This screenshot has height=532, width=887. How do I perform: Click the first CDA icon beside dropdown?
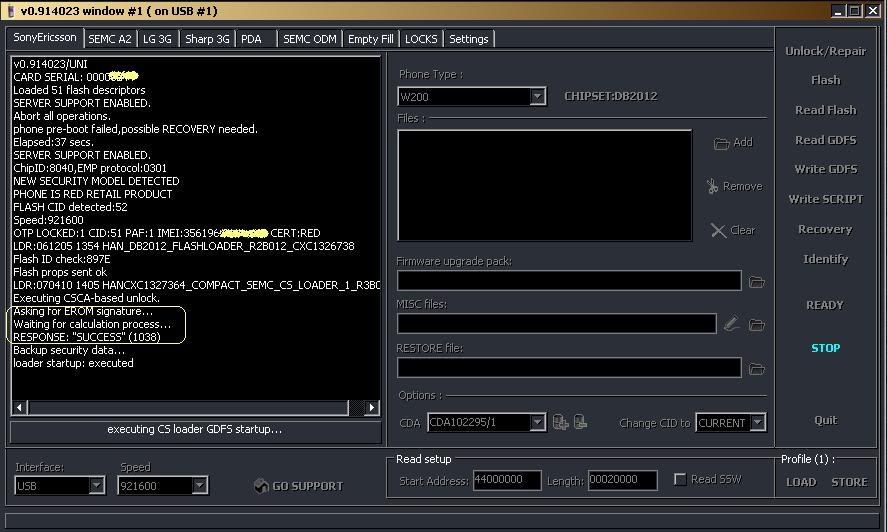(x=560, y=422)
